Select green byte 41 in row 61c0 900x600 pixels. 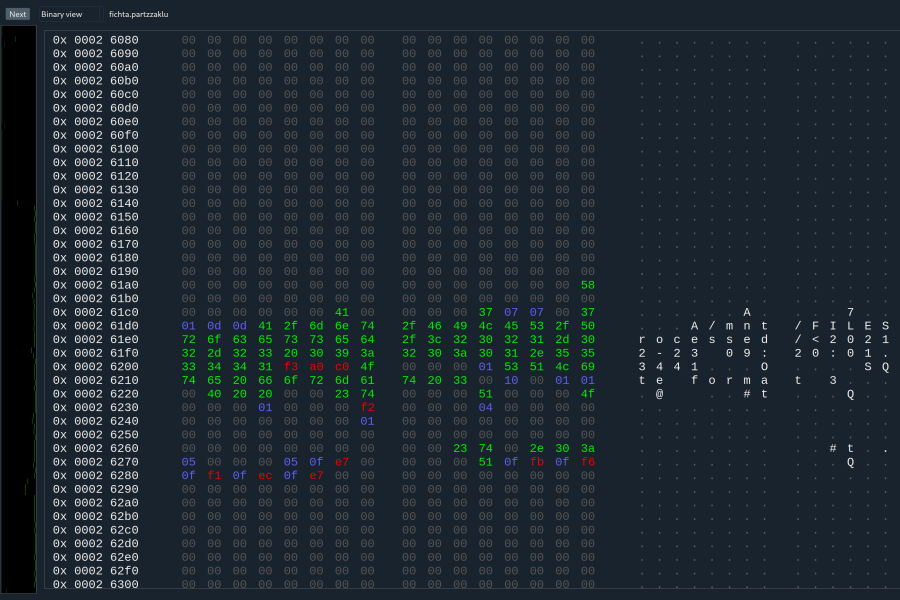pyautogui.click(x=342, y=313)
